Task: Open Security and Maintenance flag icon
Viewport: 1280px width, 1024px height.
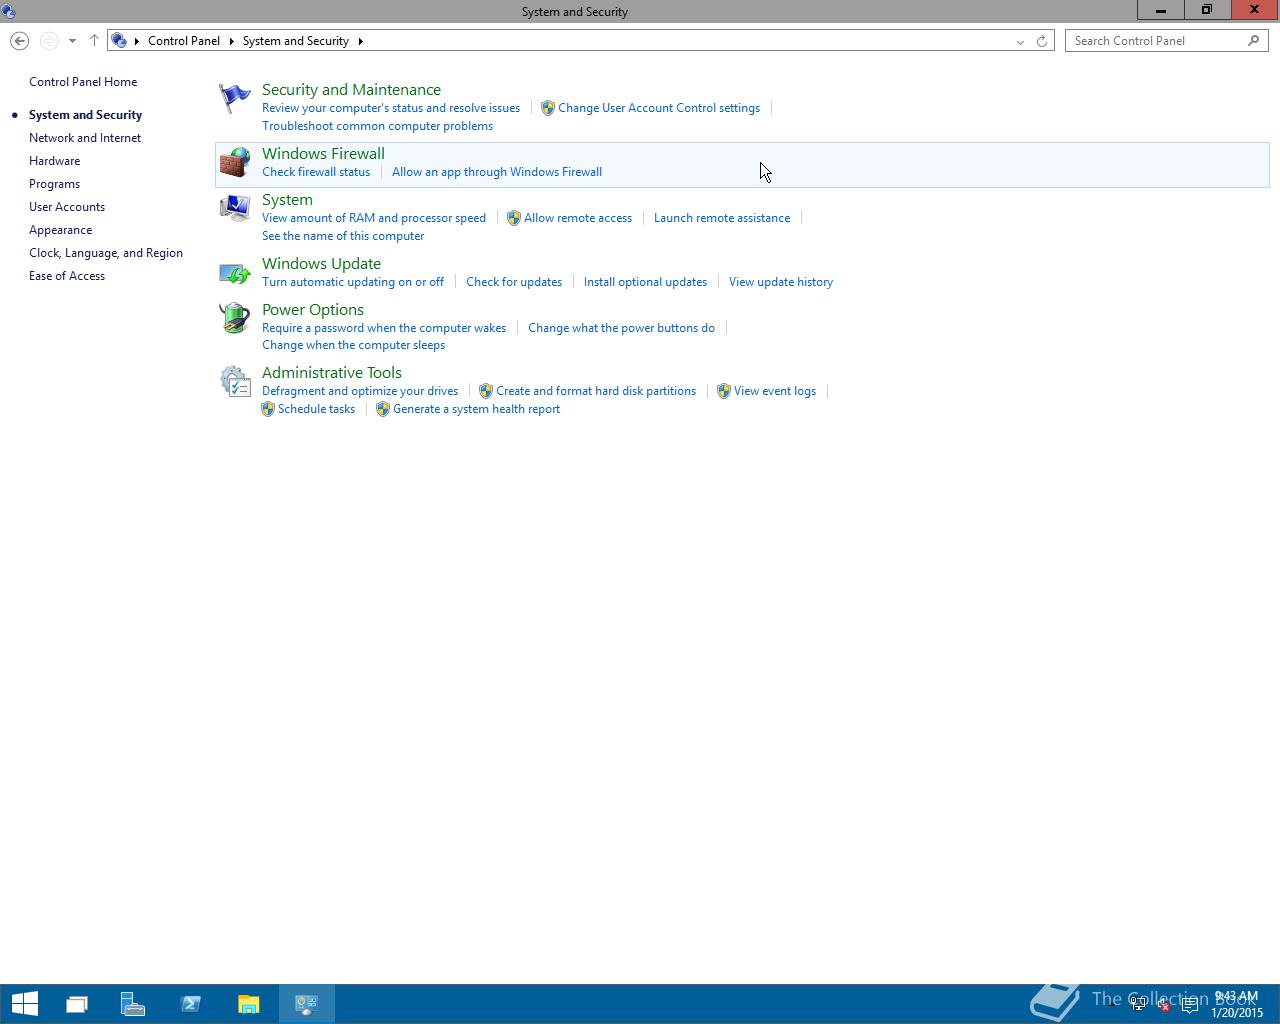Action: 235,98
